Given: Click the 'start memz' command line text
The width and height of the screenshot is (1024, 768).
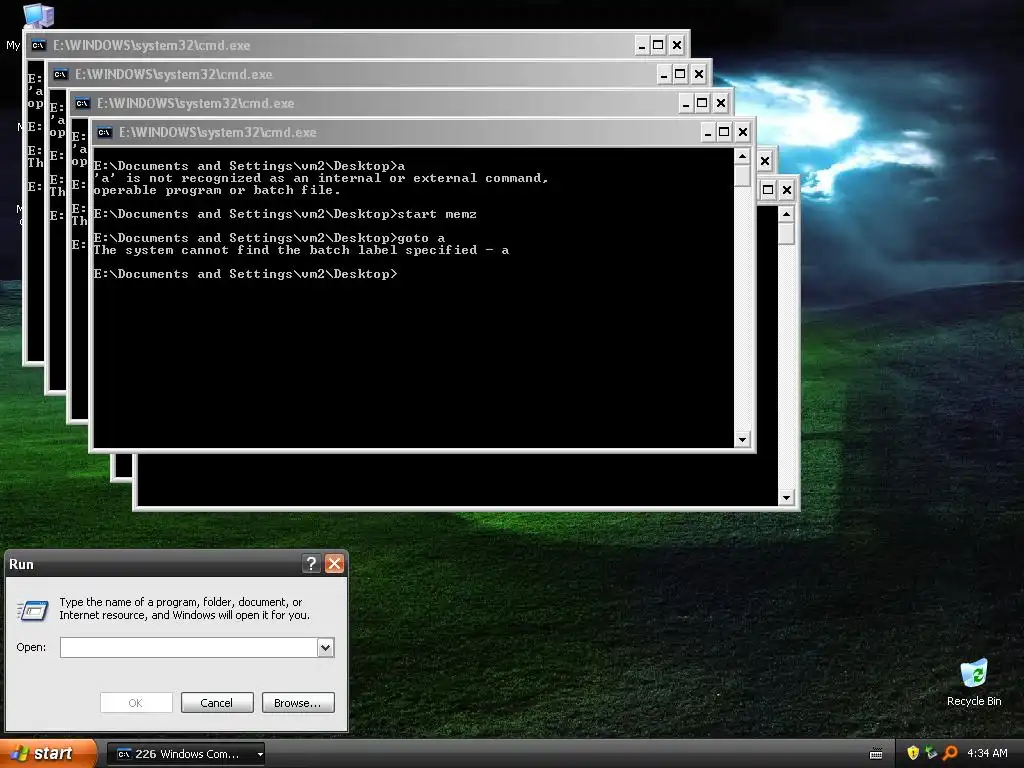Looking at the screenshot, I should pyautogui.click(x=437, y=214).
